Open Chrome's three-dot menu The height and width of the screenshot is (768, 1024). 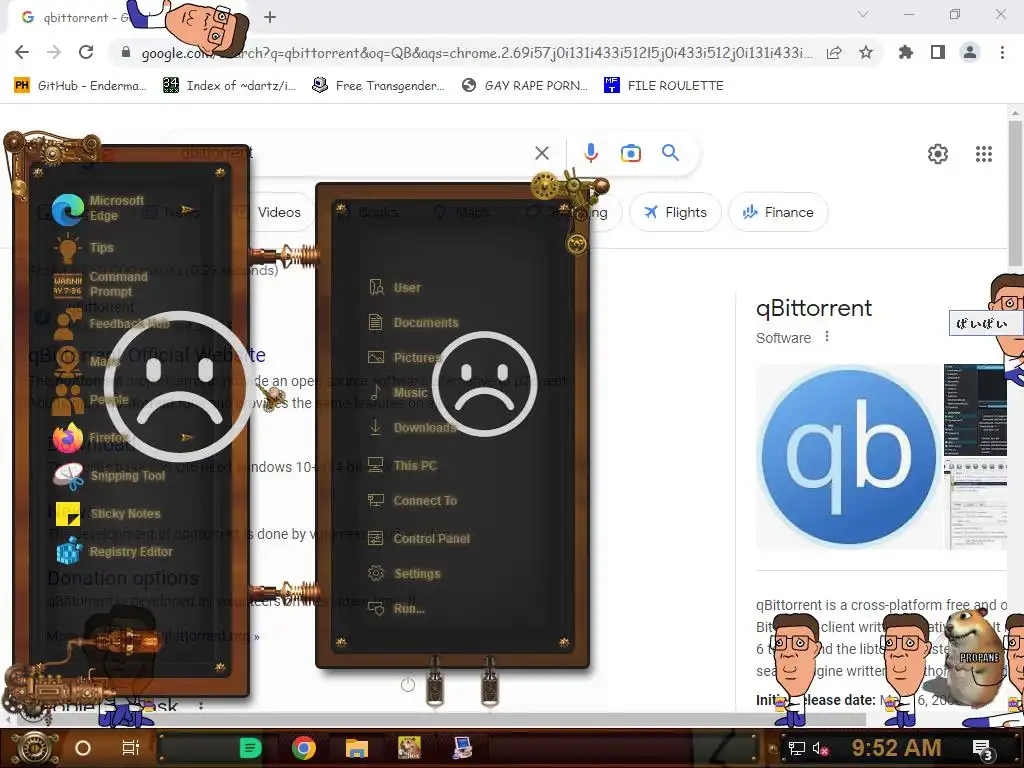tap(1002, 52)
